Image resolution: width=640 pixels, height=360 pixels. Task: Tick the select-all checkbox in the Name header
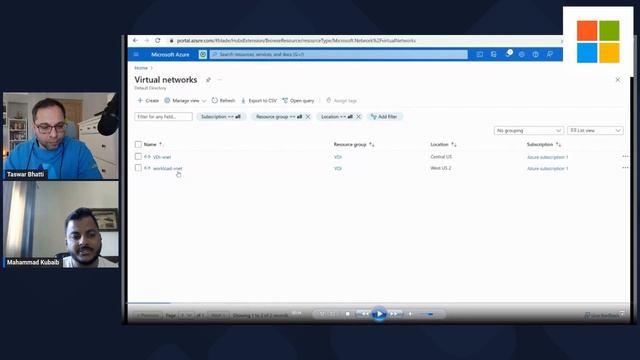click(x=138, y=144)
